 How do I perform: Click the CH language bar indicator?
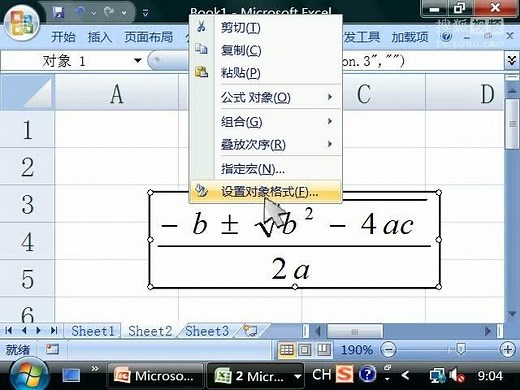322,375
